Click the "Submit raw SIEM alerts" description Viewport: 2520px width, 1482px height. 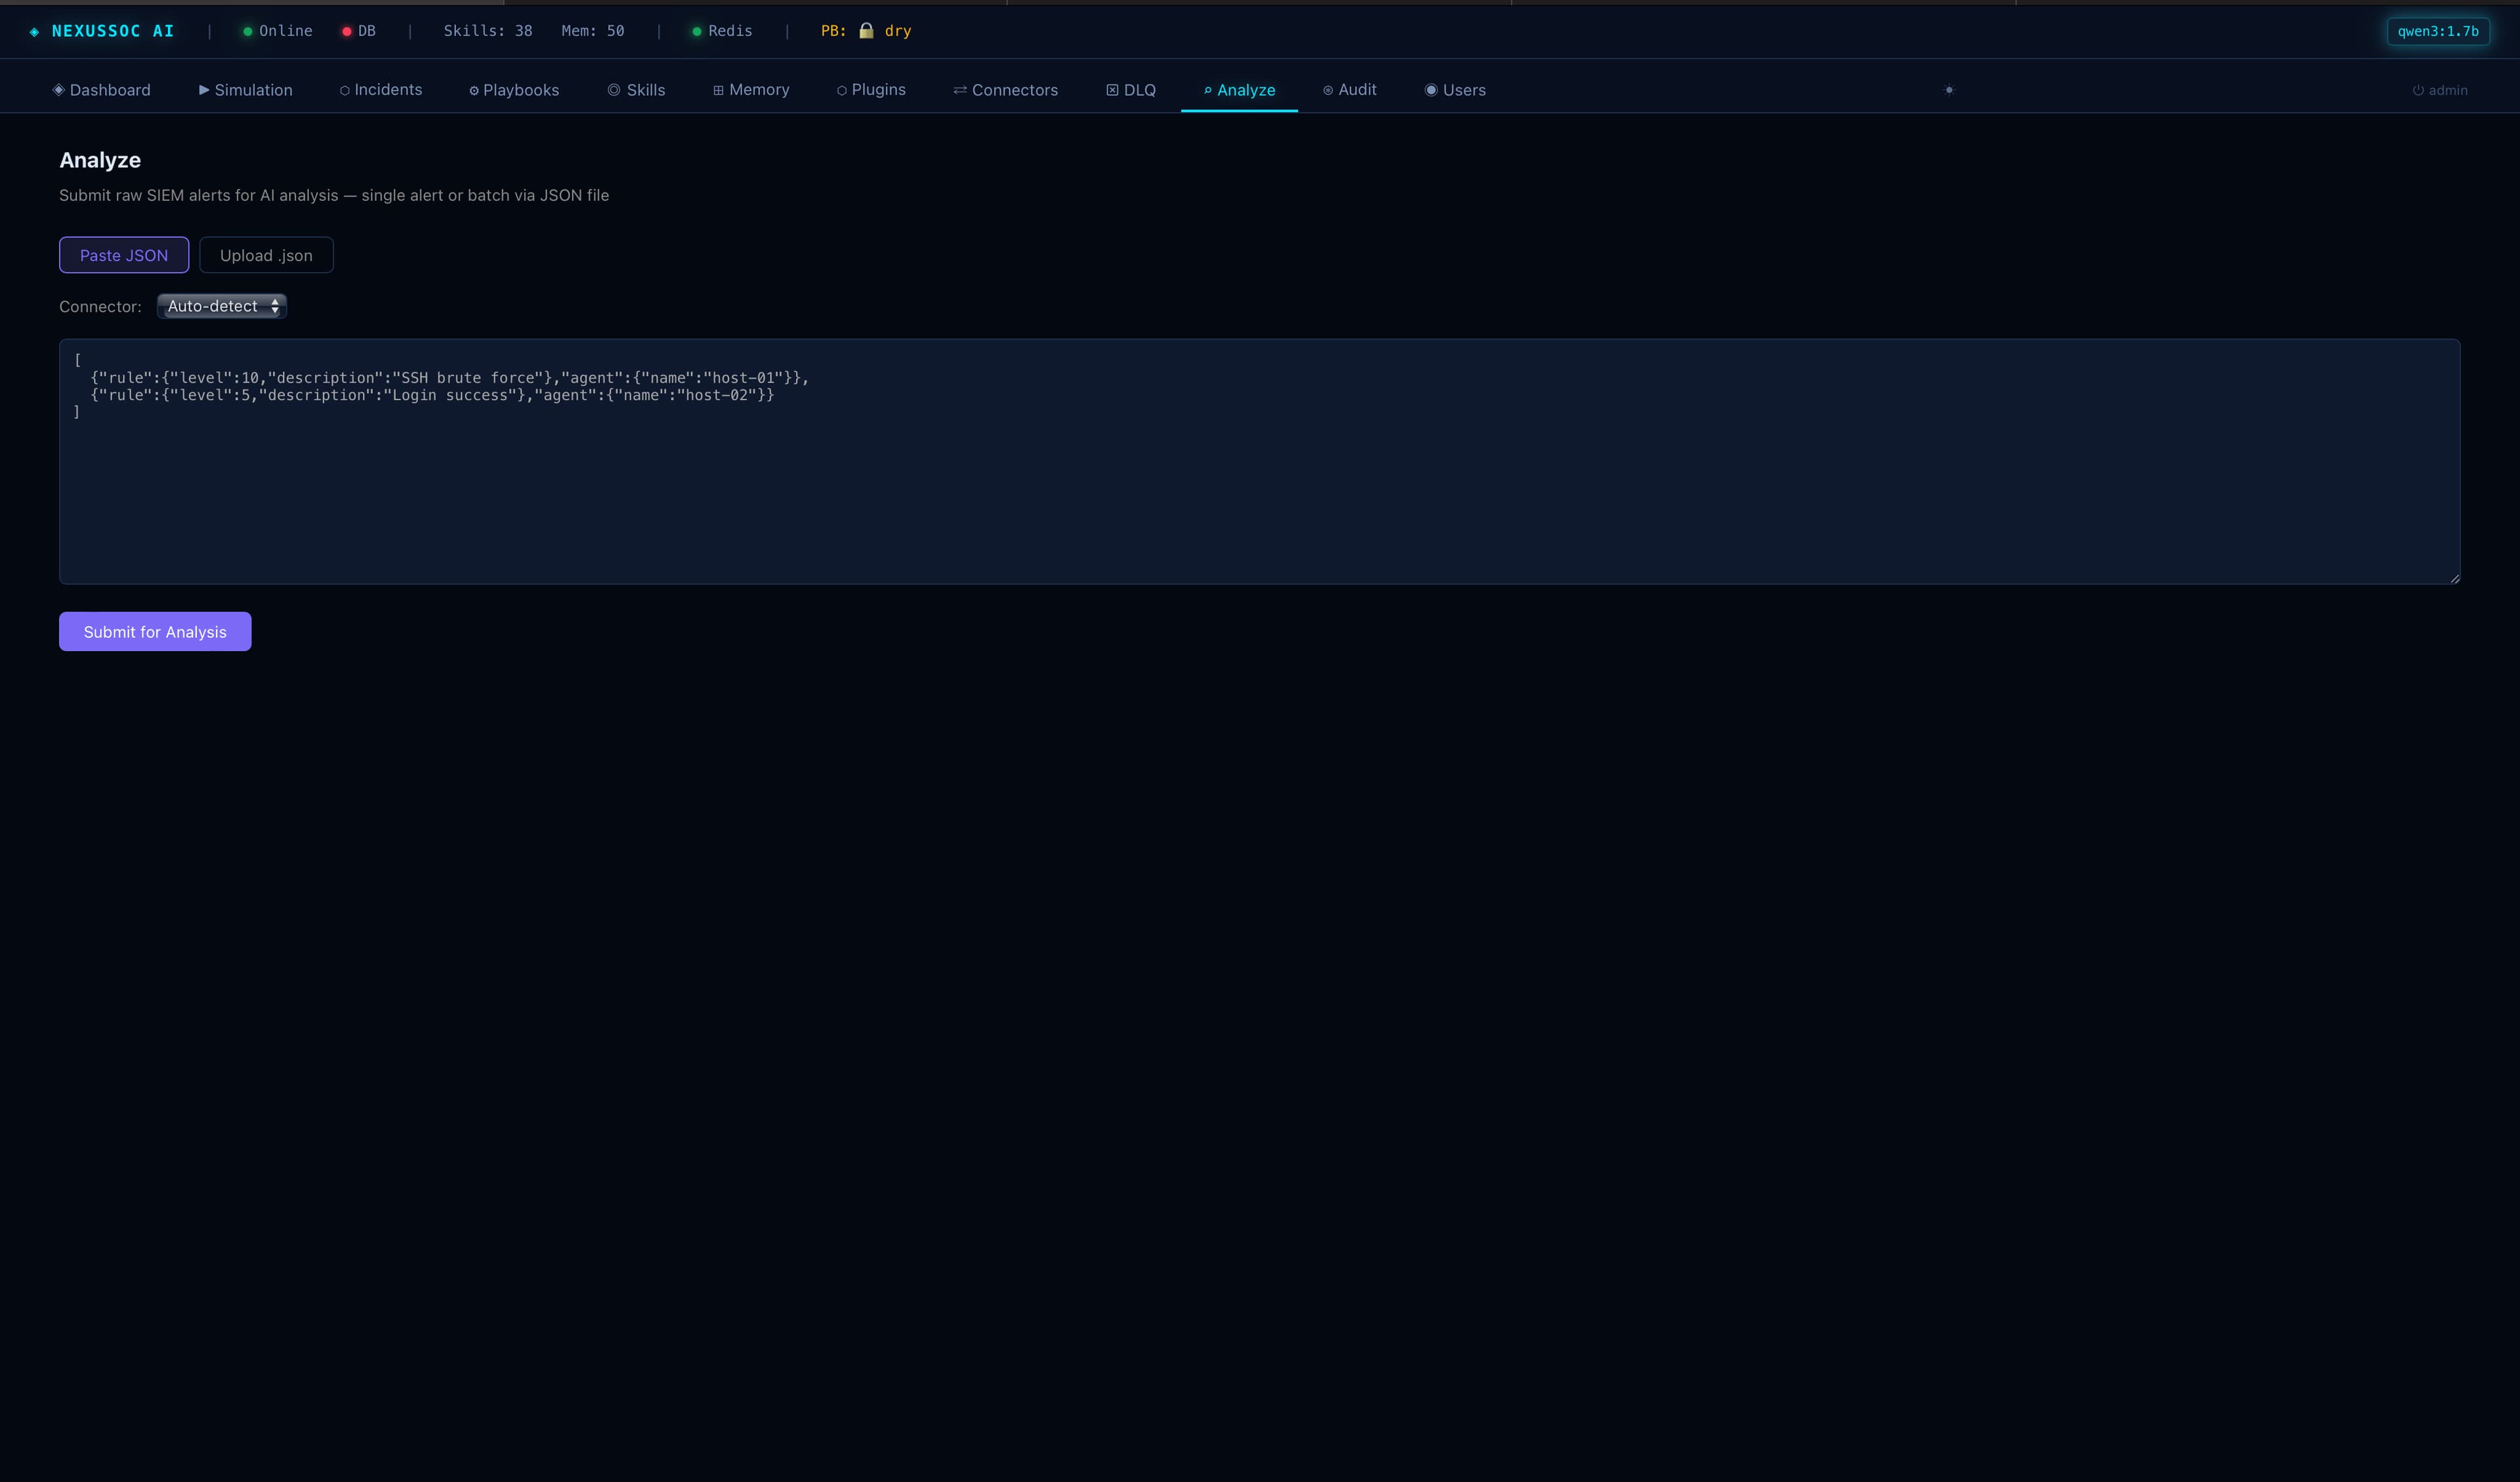coord(334,195)
